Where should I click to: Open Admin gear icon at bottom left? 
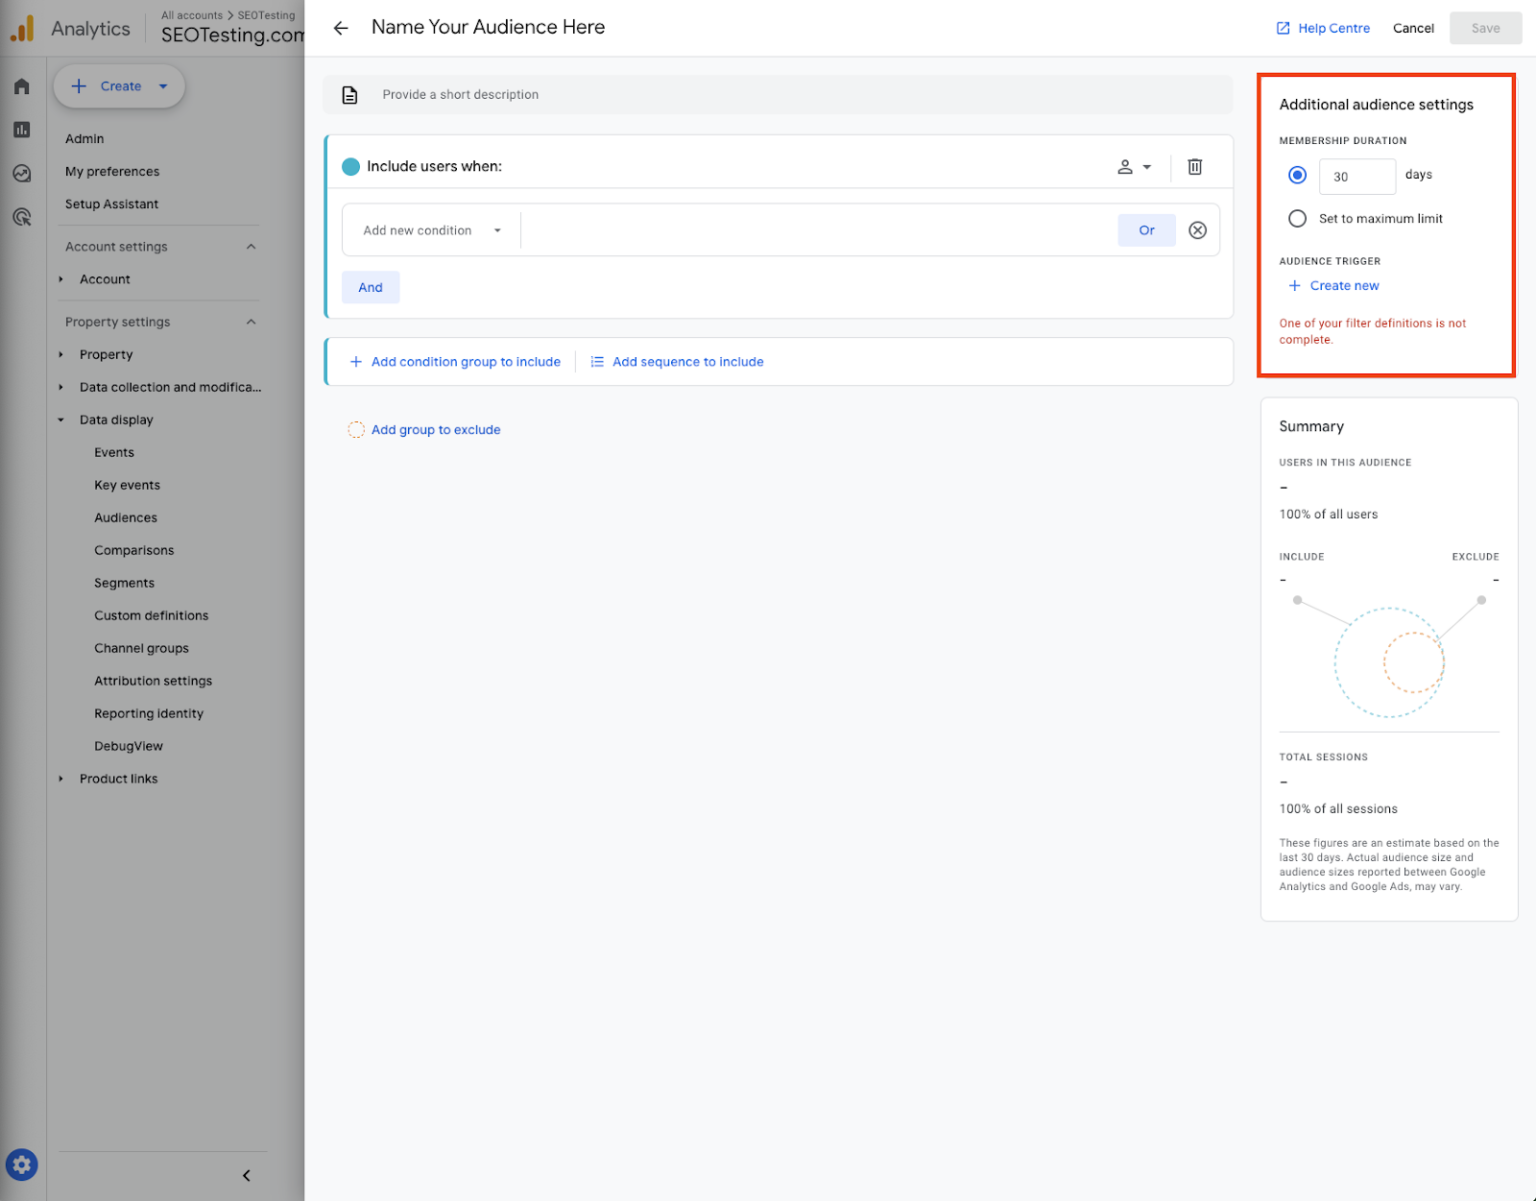click(x=22, y=1164)
